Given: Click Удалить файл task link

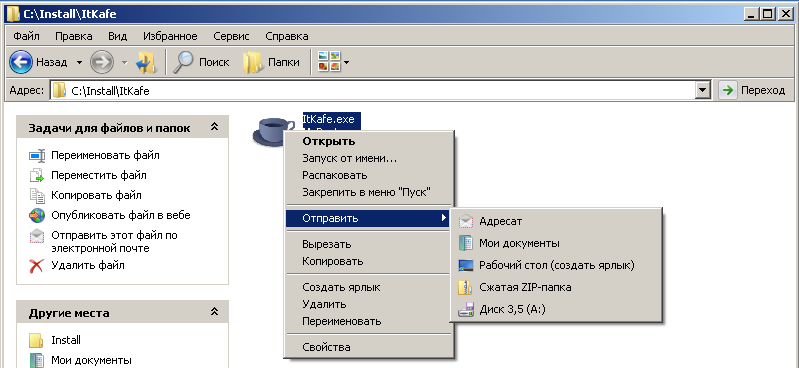Looking at the screenshot, I should [88, 265].
